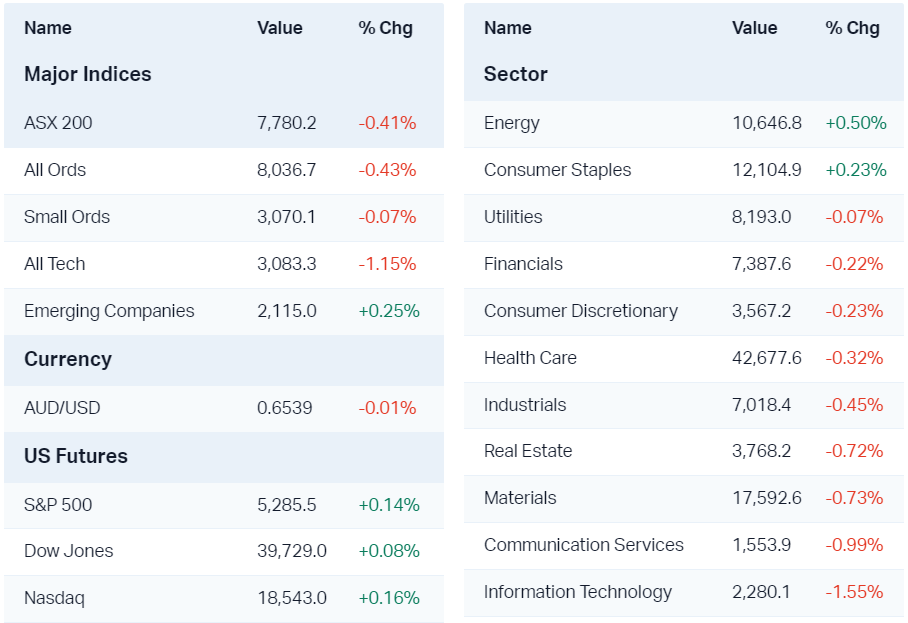Click the ASX 200 index name
The image size is (908, 623).
pyautogui.click(x=58, y=123)
